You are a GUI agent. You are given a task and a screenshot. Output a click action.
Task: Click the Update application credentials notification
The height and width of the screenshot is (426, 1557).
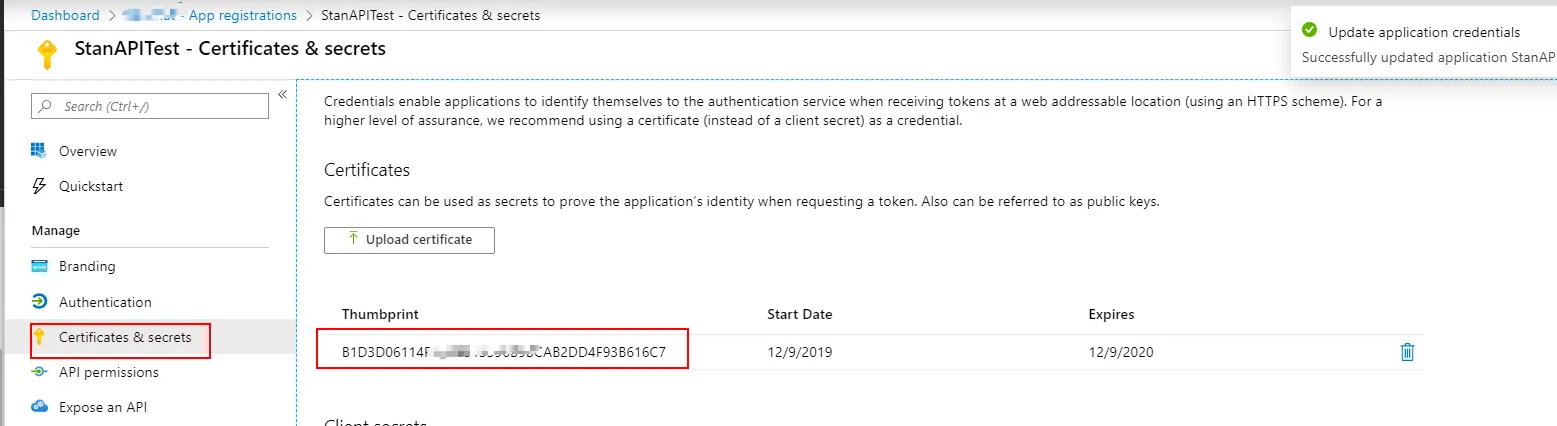tap(1424, 33)
